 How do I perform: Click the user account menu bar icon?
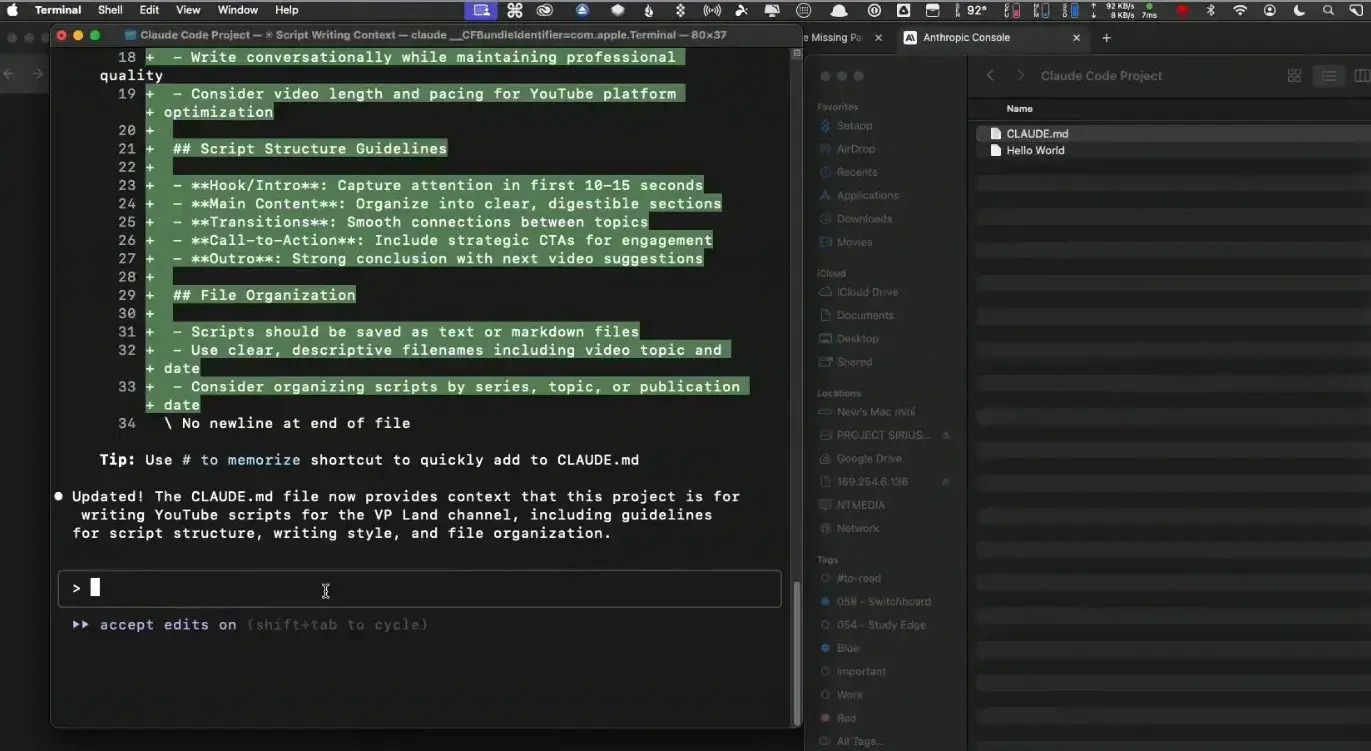pos(1270,10)
